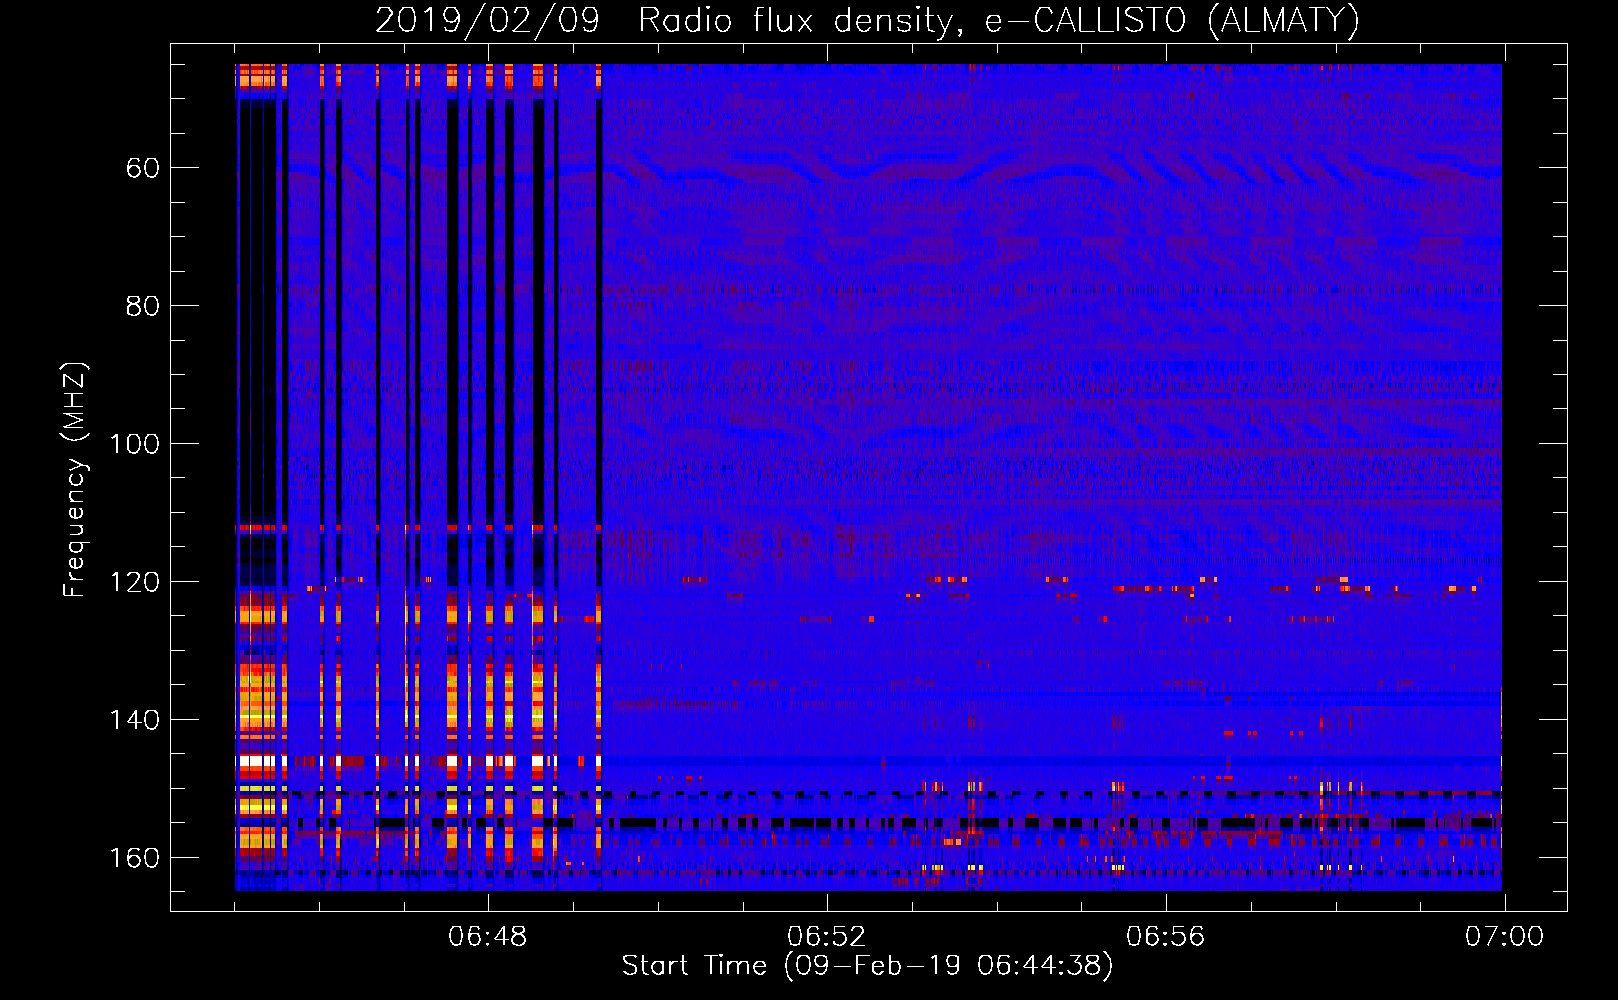Click the 06:56 time tick label

click(x=1165, y=937)
